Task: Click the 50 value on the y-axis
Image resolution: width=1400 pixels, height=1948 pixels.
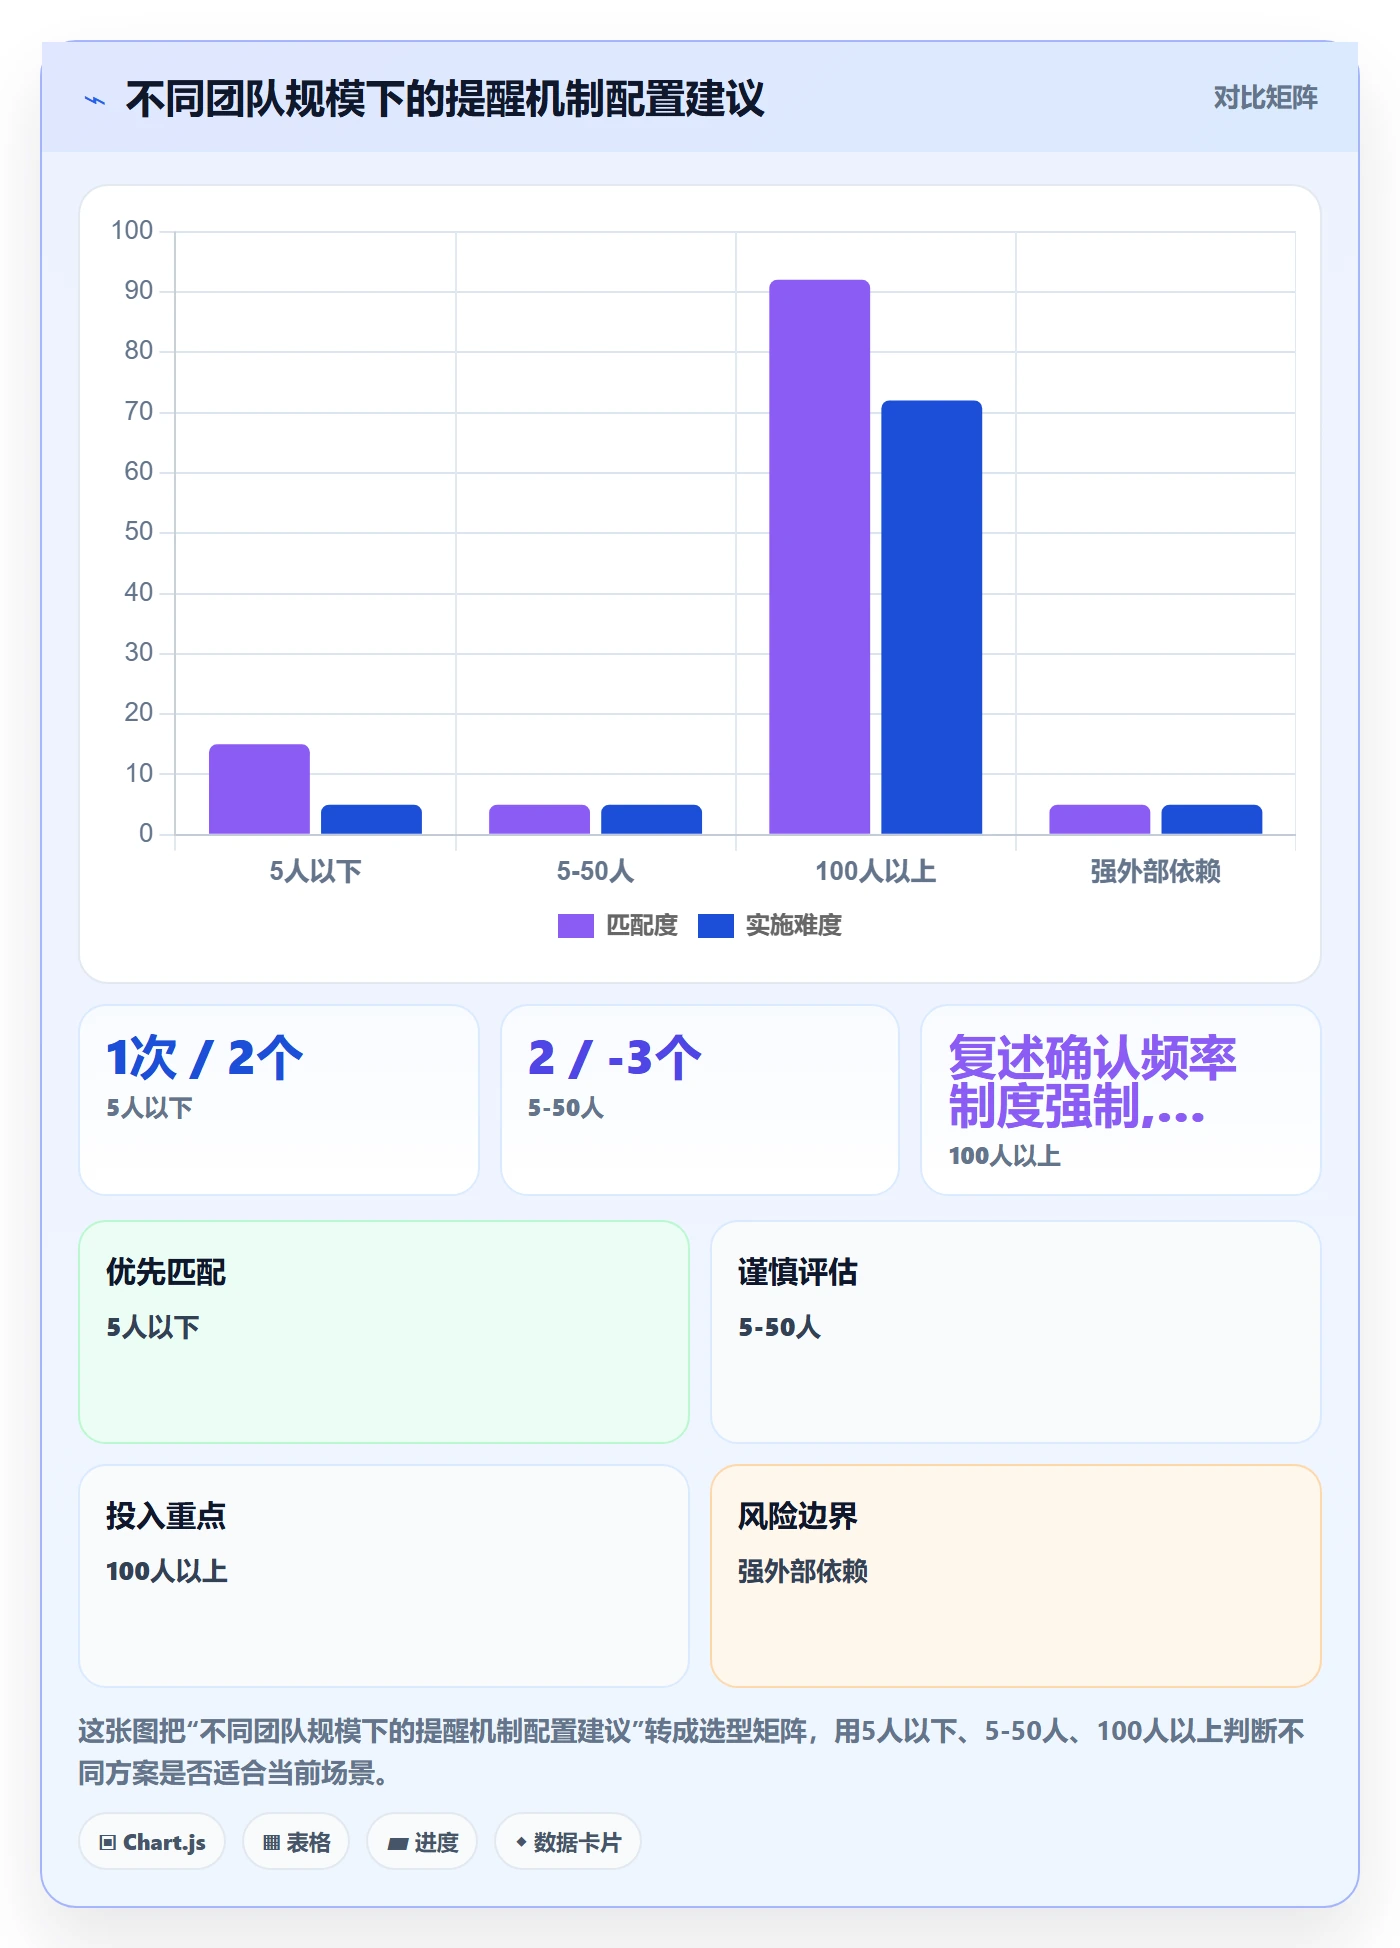Action: point(139,532)
